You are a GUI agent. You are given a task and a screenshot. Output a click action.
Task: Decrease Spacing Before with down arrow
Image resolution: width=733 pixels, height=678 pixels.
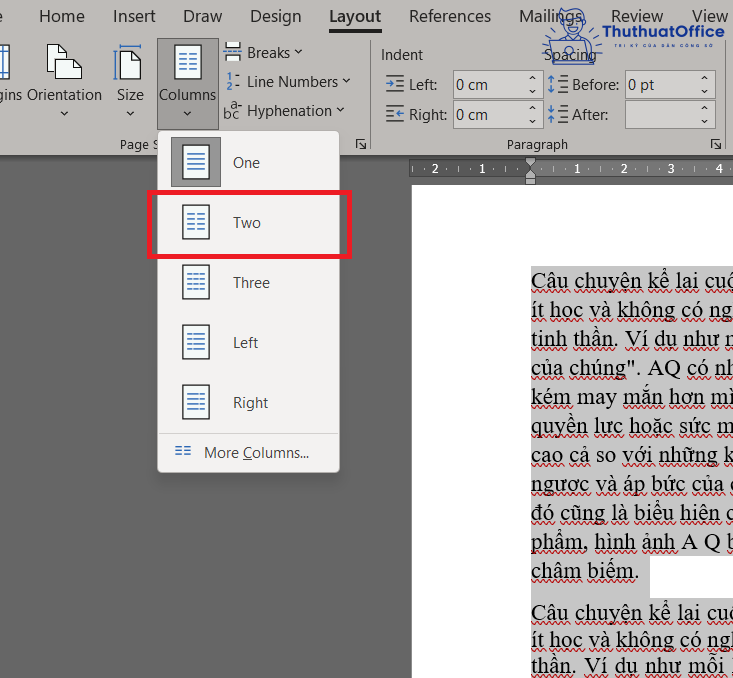point(704,92)
